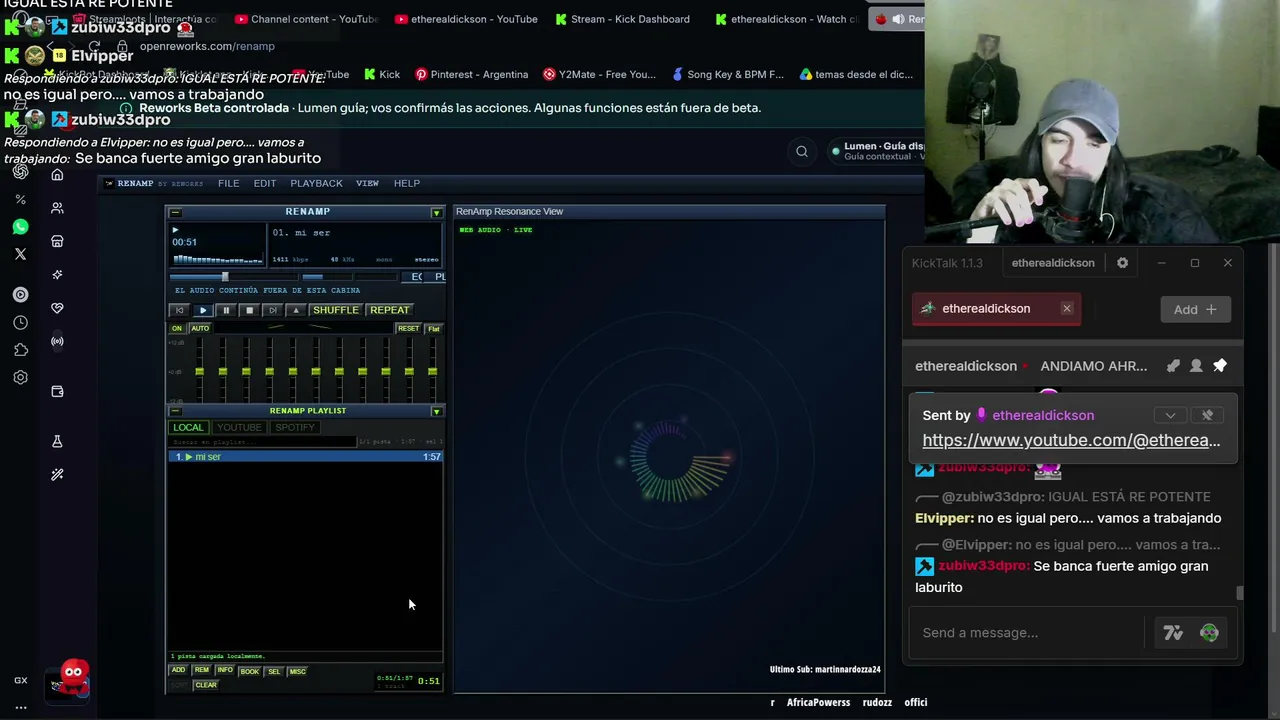Screen dimensions: 1280x720
Task: Open the 7TV emote picker
Action: tap(1173, 632)
